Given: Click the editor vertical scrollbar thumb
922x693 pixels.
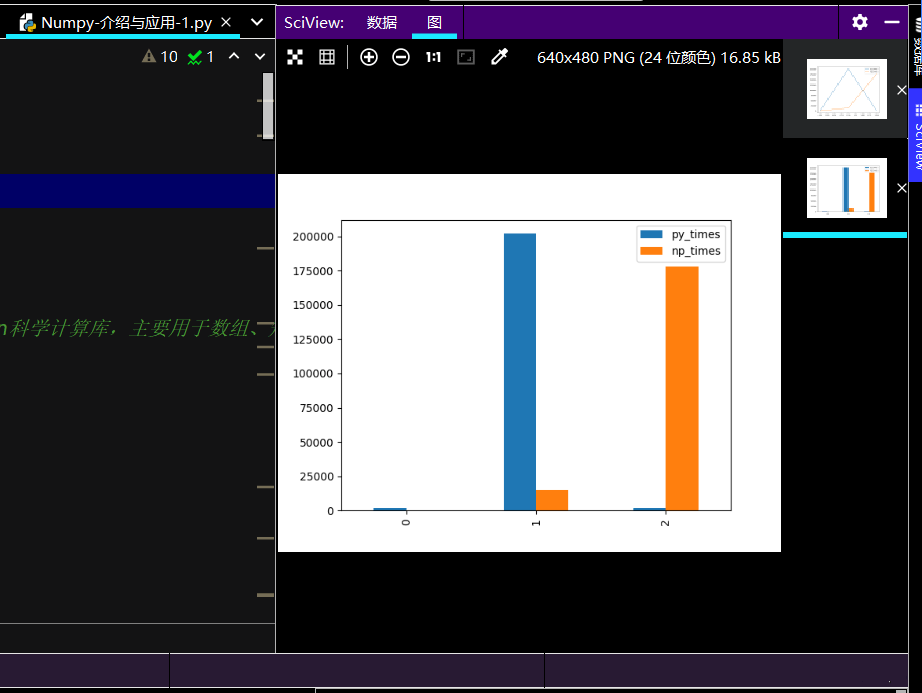Looking at the screenshot, I should 267,105.
